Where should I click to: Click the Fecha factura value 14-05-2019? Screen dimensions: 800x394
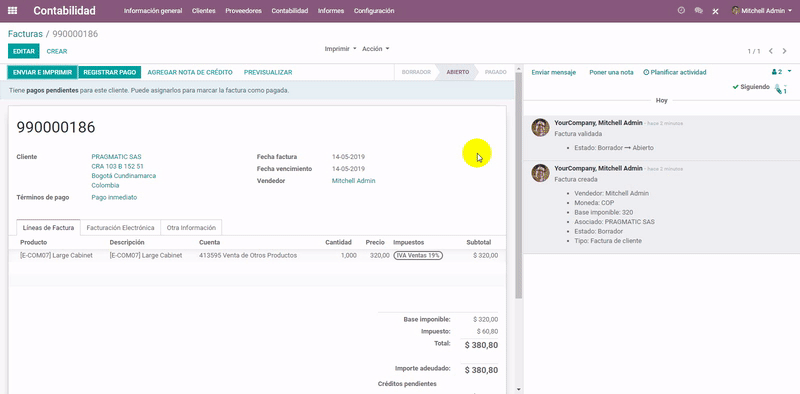coord(348,157)
